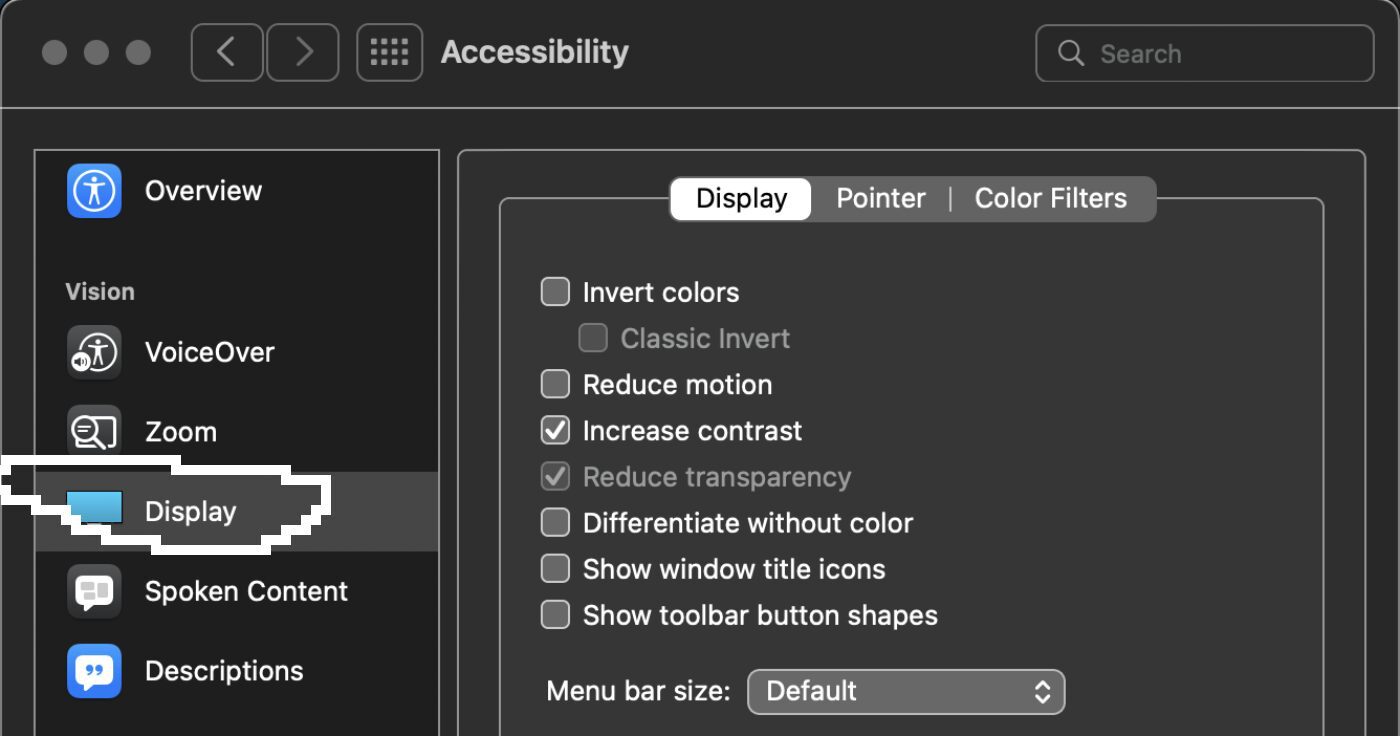Viewport: 1400px width, 736px height.
Task: Toggle Differentiate without color checkbox
Action: (x=555, y=522)
